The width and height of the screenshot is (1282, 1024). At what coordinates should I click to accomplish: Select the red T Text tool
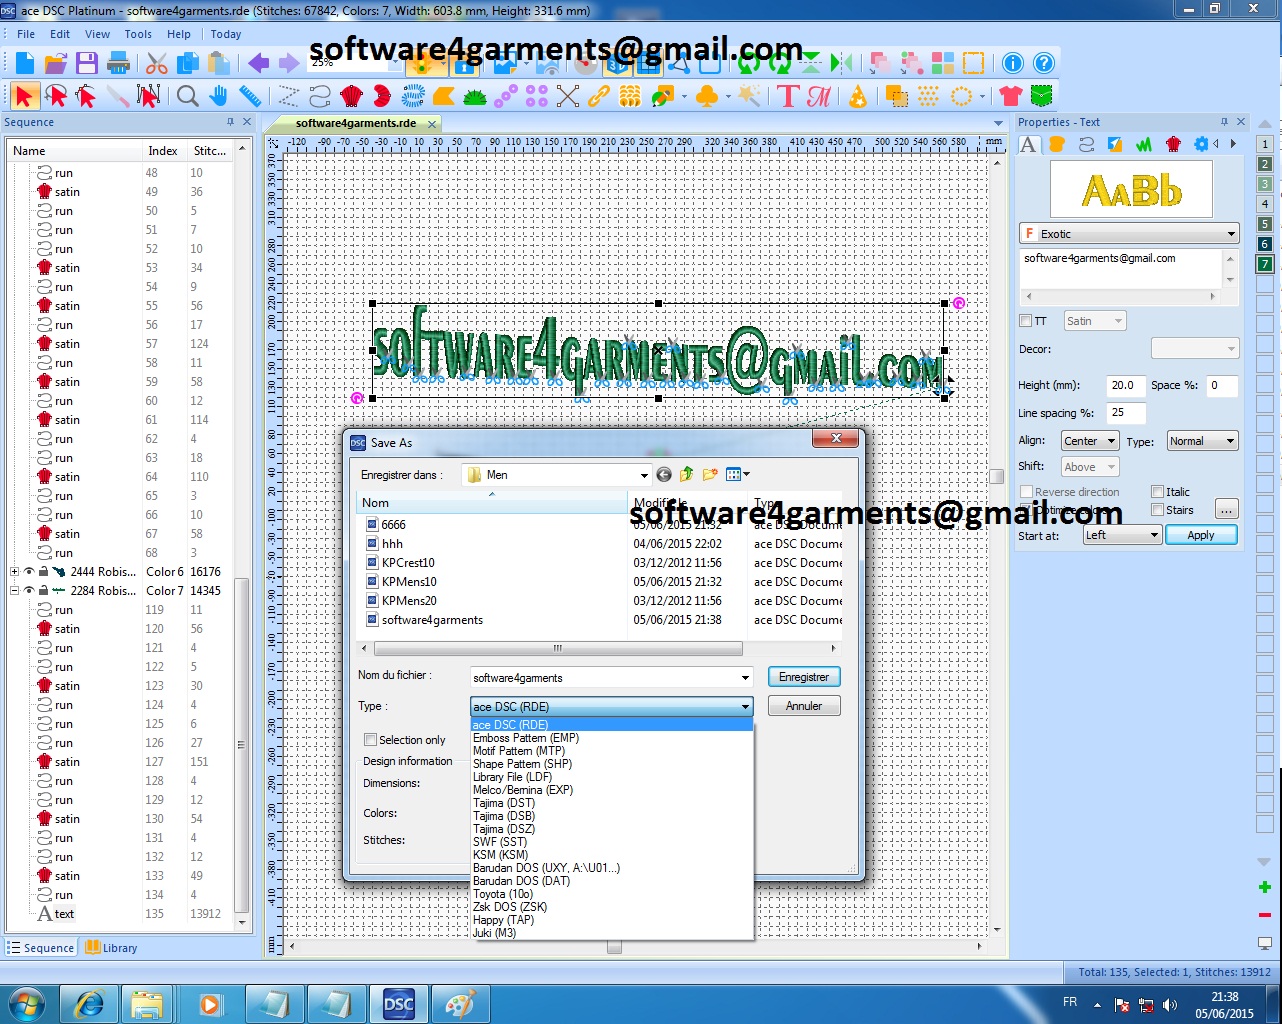(x=788, y=96)
